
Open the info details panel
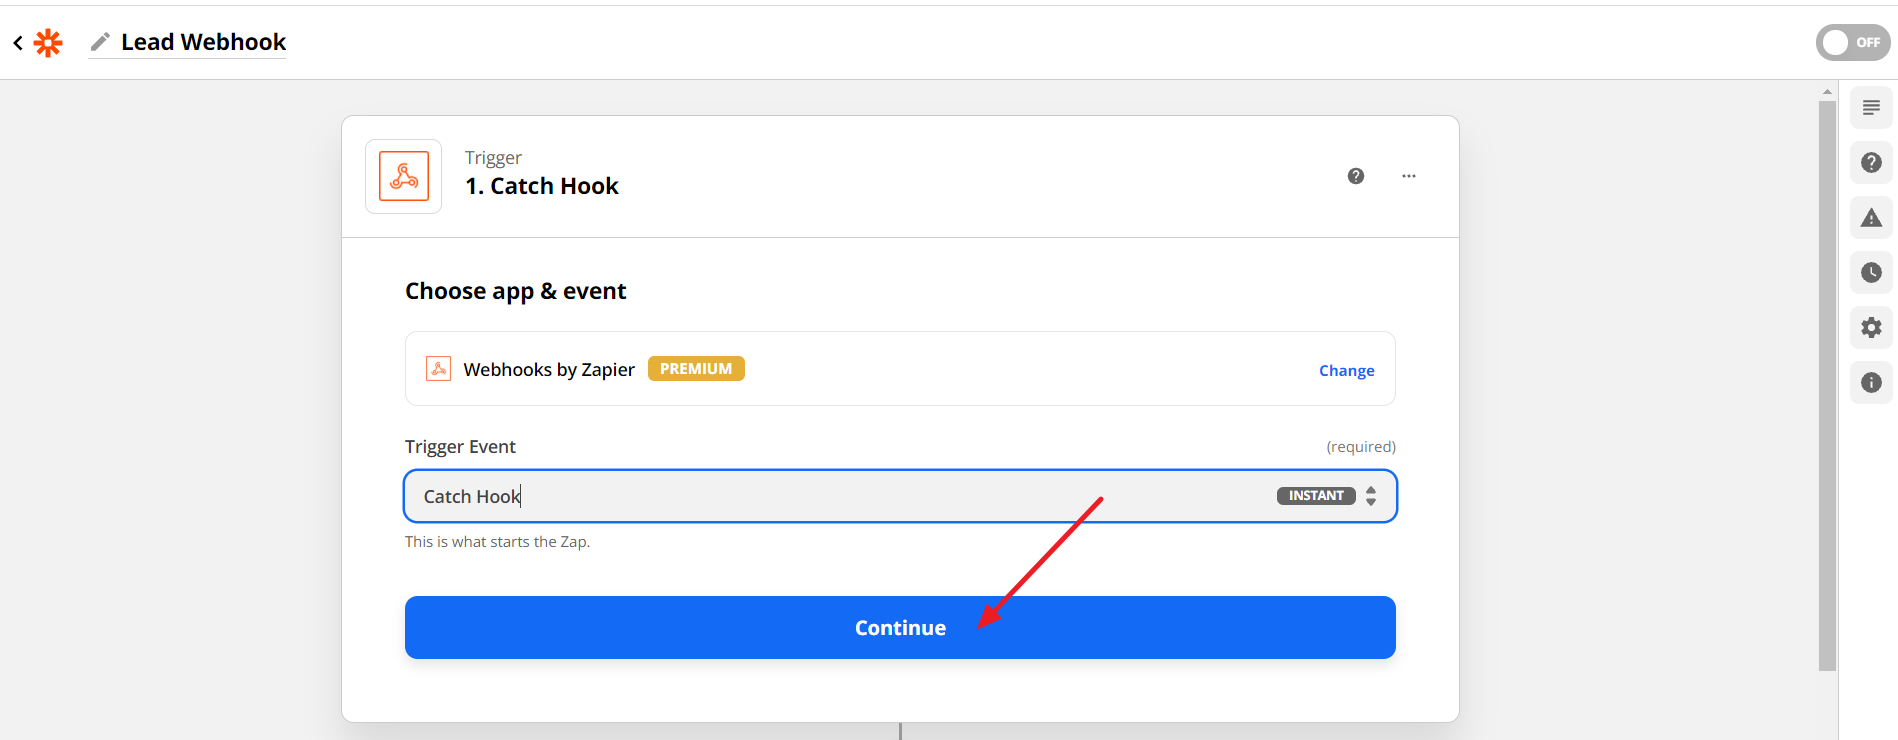[x=1871, y=383]
